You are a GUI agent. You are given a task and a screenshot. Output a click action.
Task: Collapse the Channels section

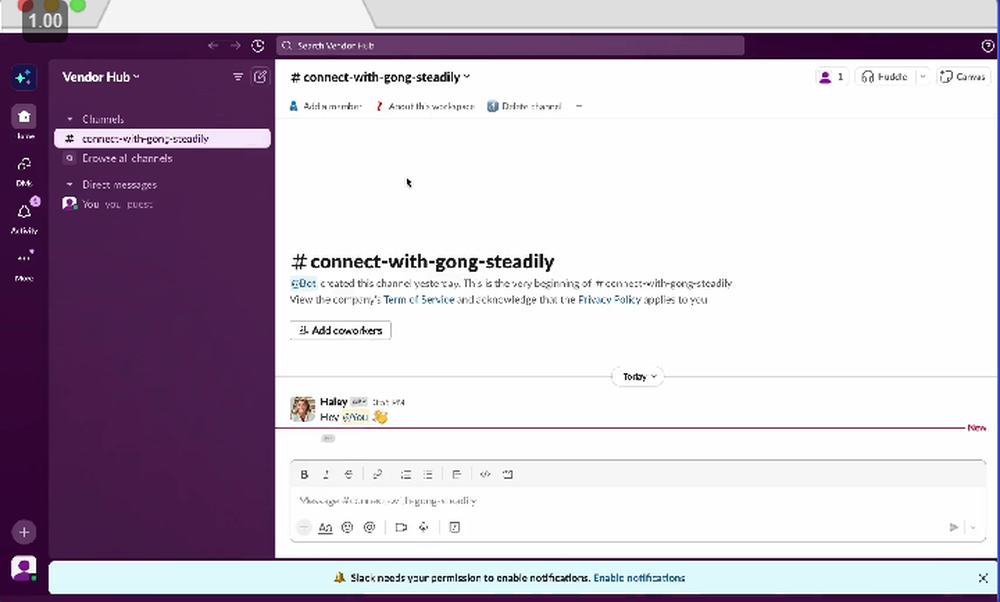point(70,119)
